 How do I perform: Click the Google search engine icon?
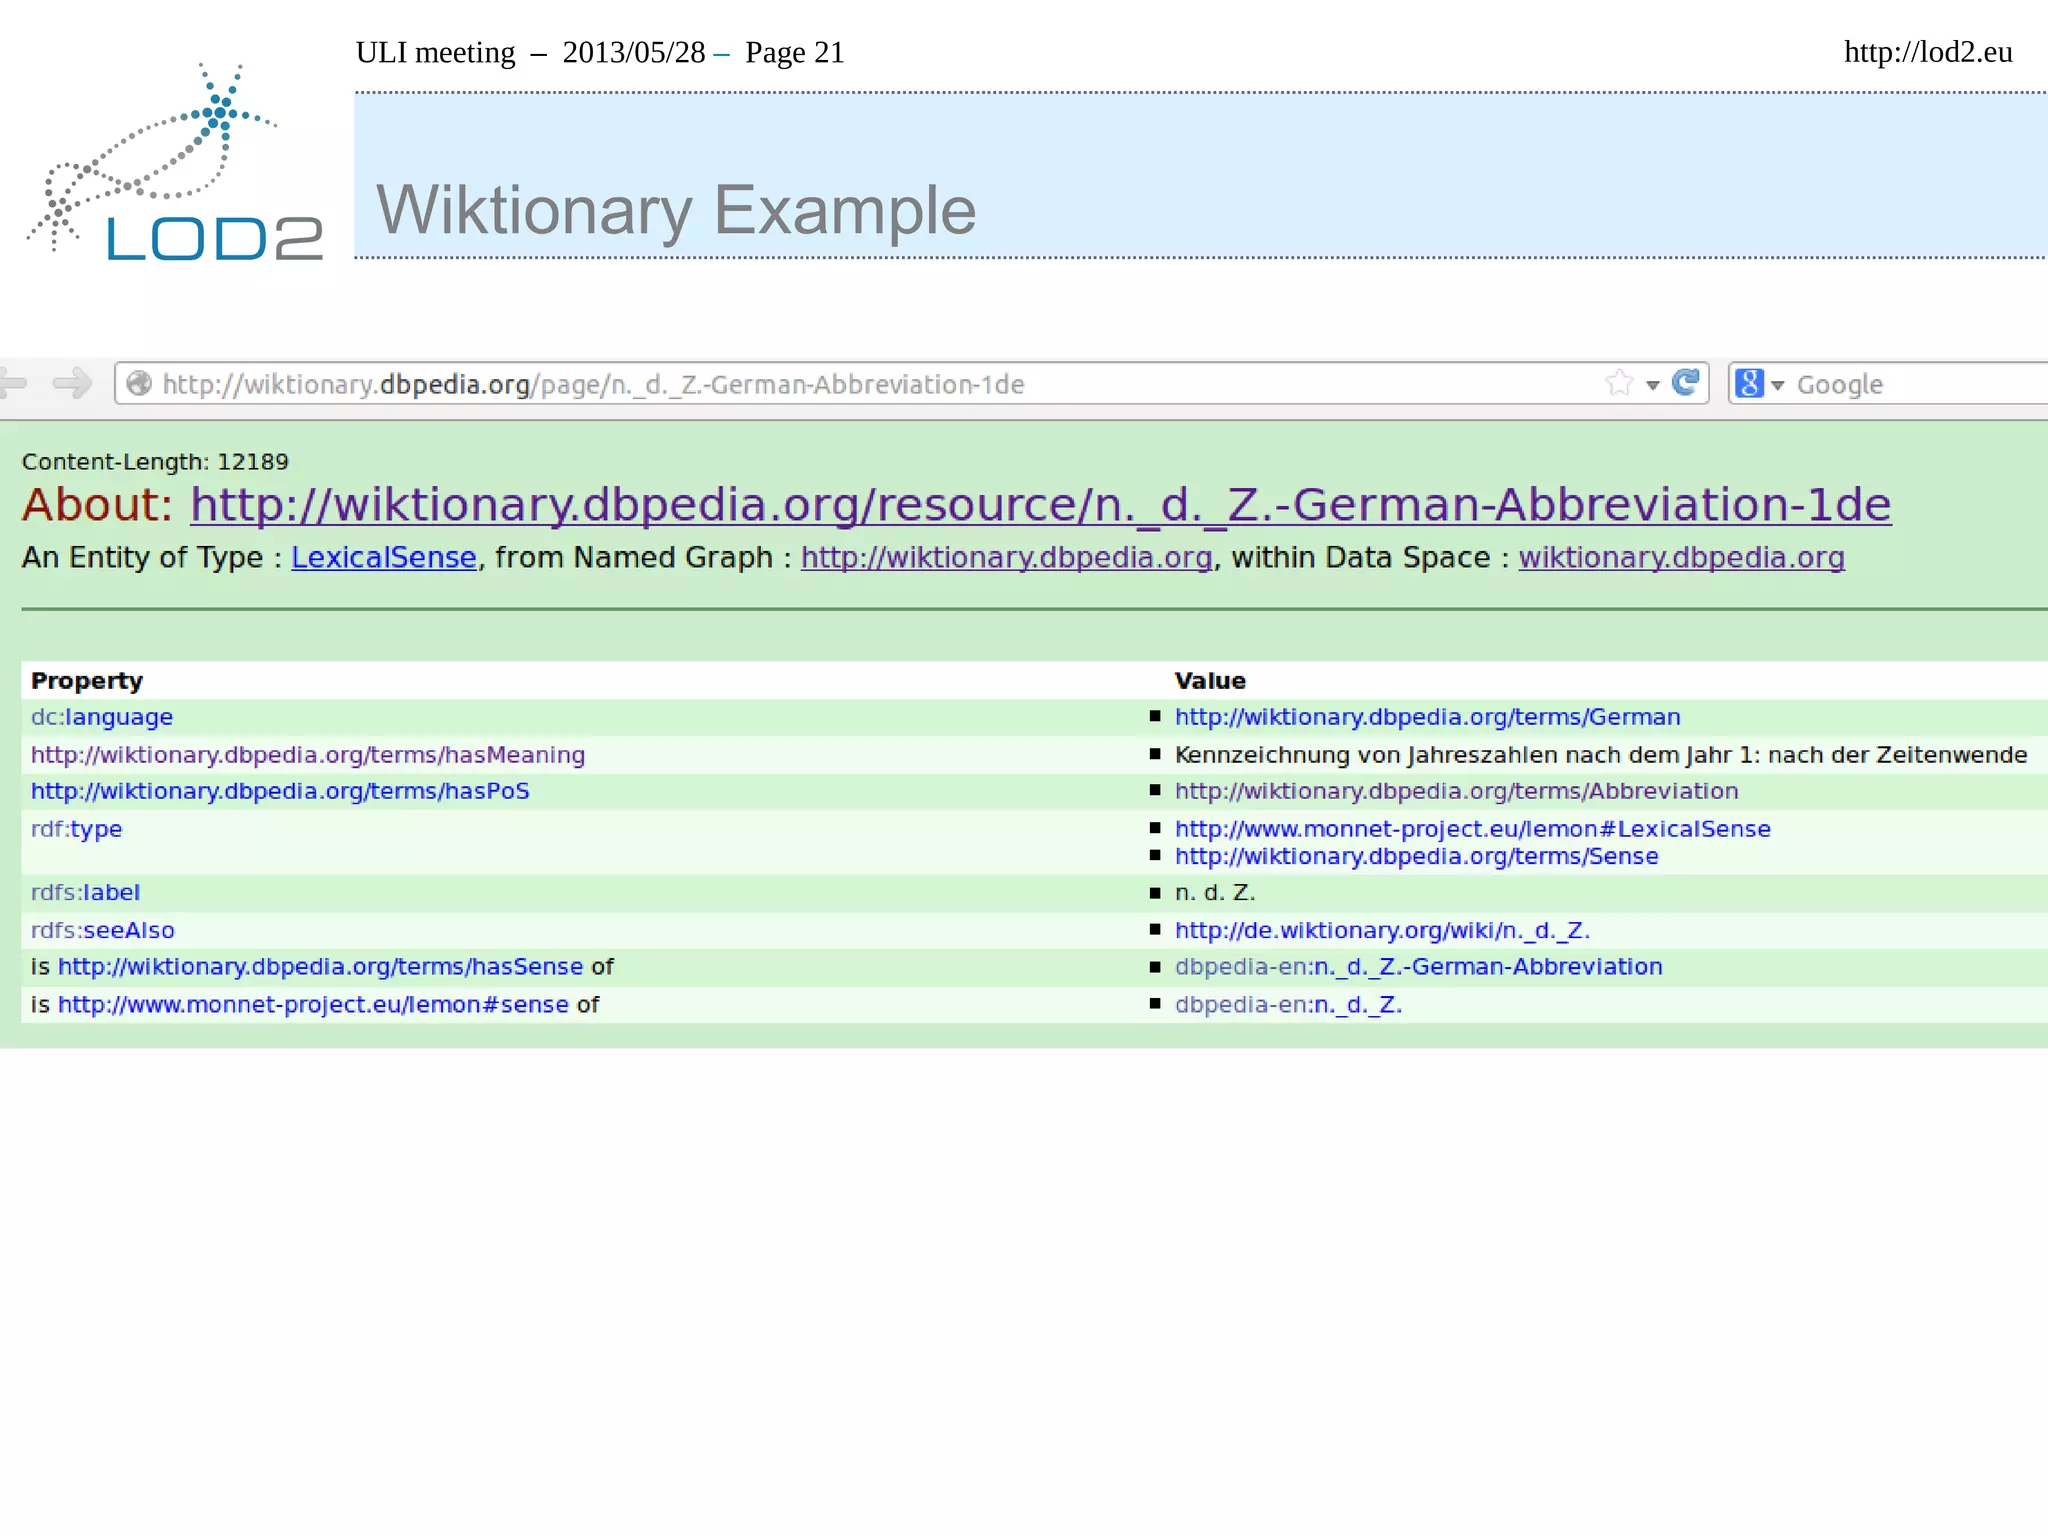[1749, 383]
